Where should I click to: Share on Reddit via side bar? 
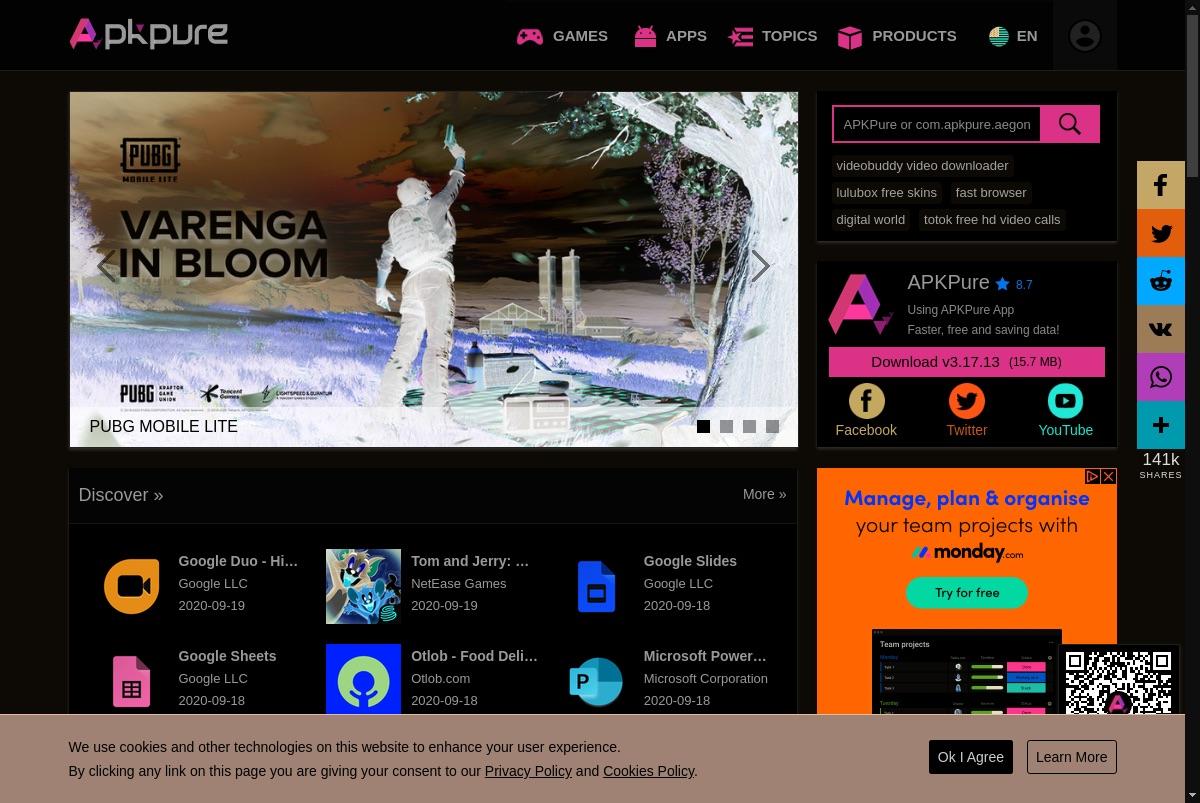point(1161,281)
